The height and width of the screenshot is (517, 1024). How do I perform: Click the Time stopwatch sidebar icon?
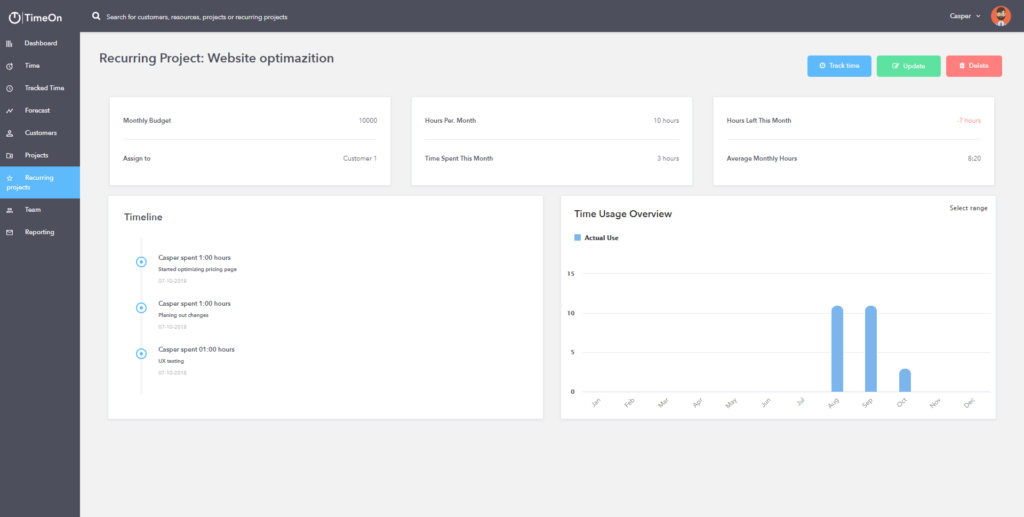pos(9,66)
